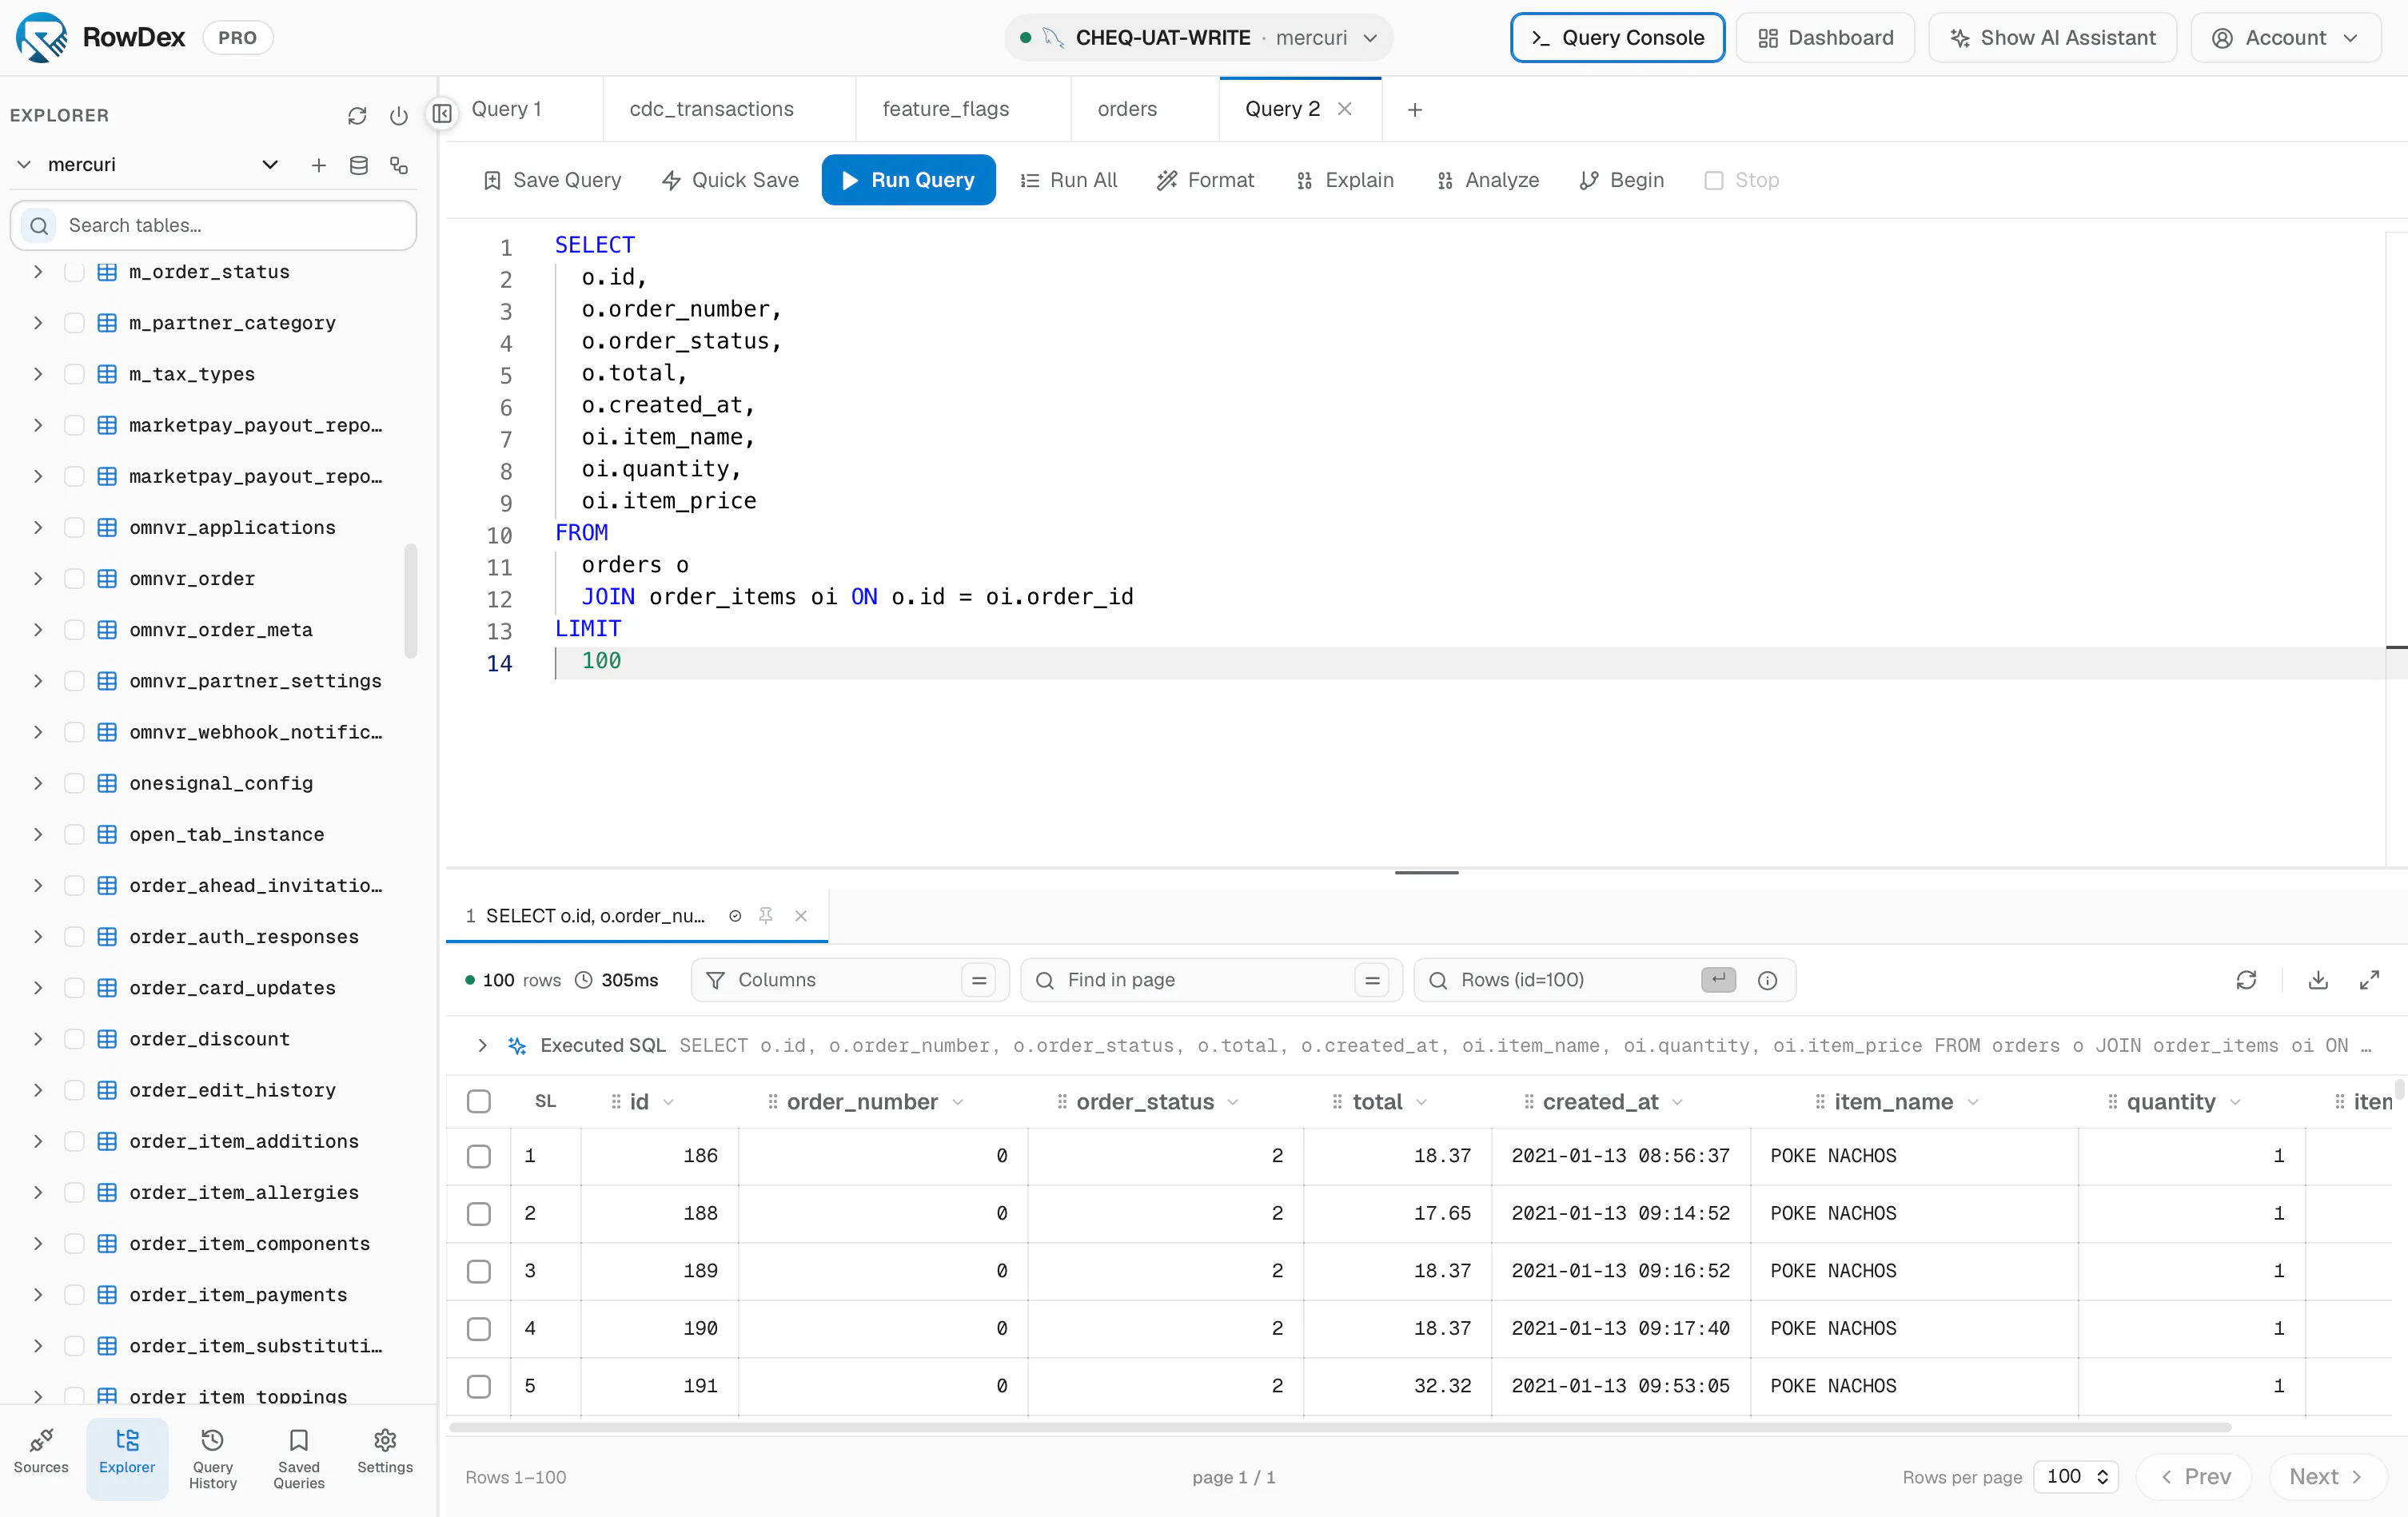
Task: Close the SELECT result tab
Action: pyautogui.click(x=801, y=915)
